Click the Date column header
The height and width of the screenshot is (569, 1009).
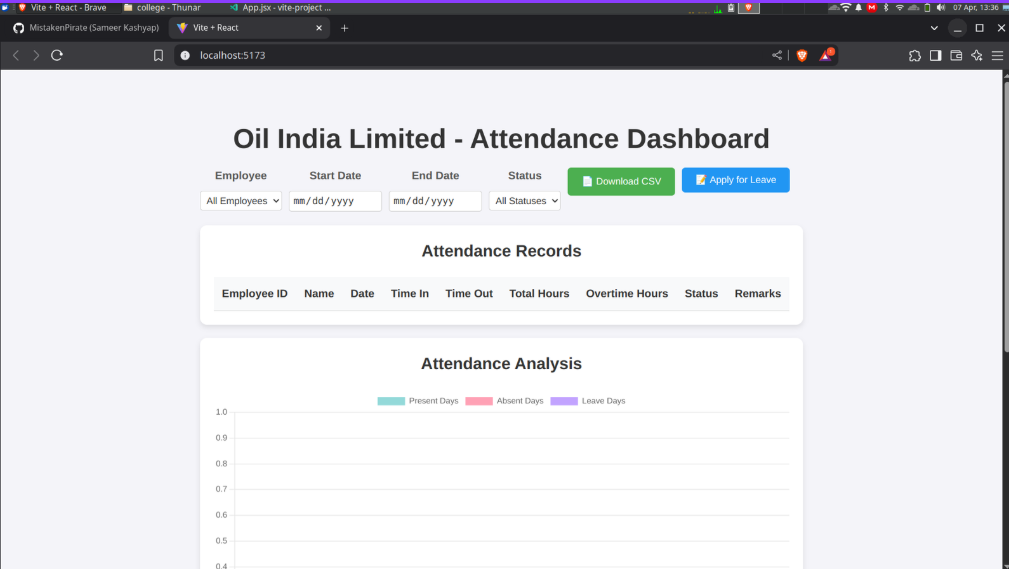click(x=362, y=294)
